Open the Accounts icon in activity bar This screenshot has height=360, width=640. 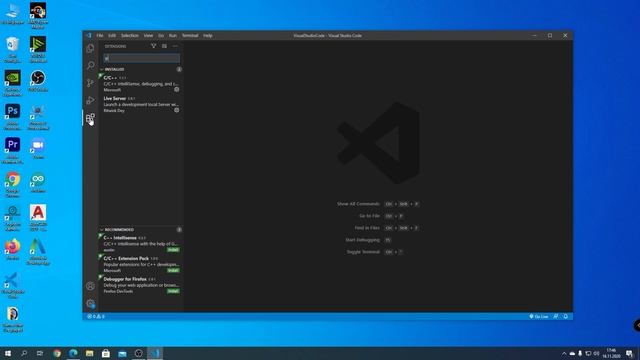coord(90,286)
